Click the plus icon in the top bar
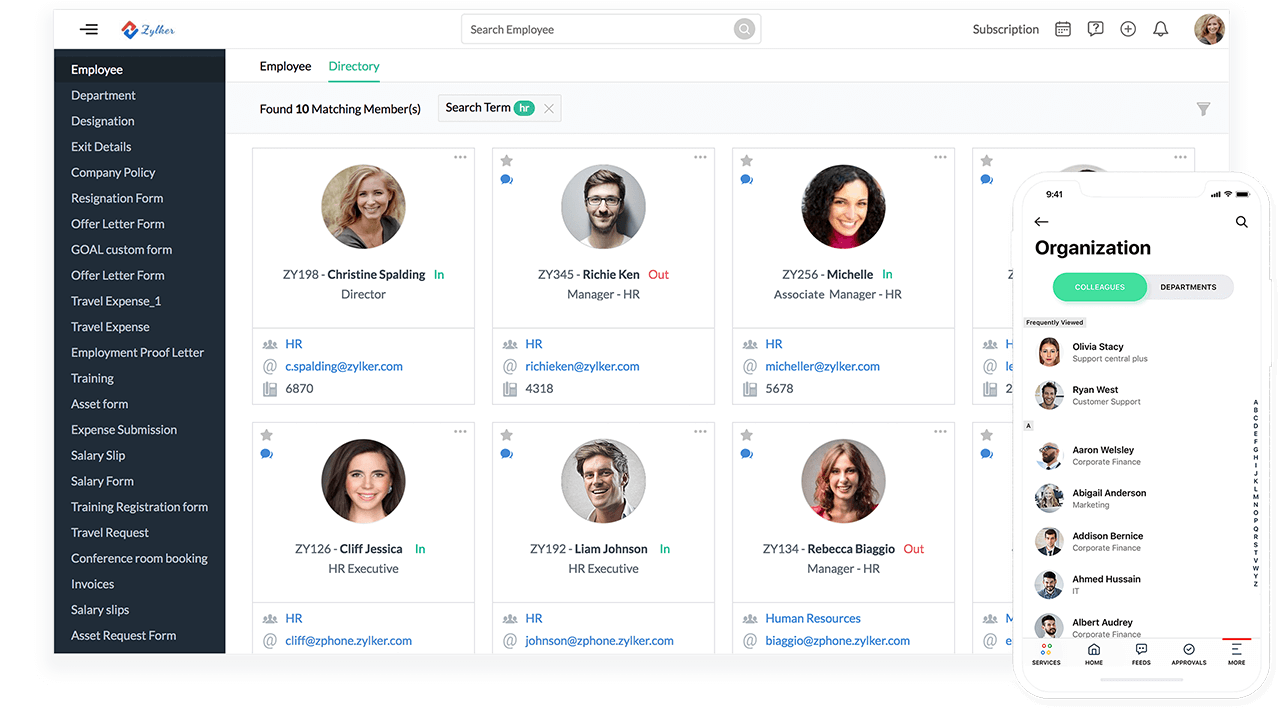Viewport: 1280px width, 710px height. point(1128,29)
